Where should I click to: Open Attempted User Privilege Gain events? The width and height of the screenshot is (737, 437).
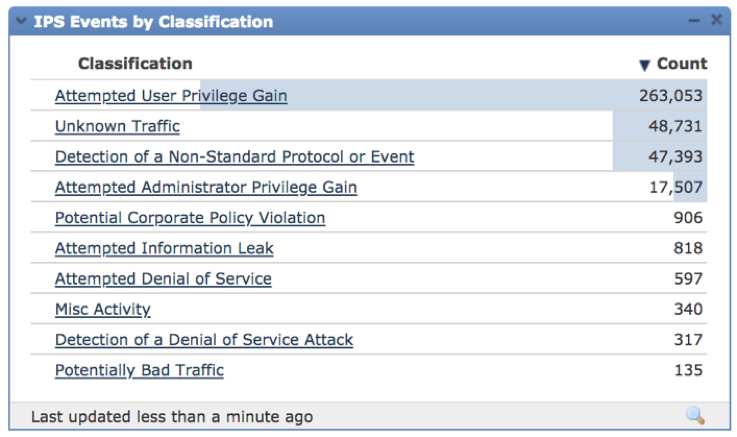(x=171, y=96)
